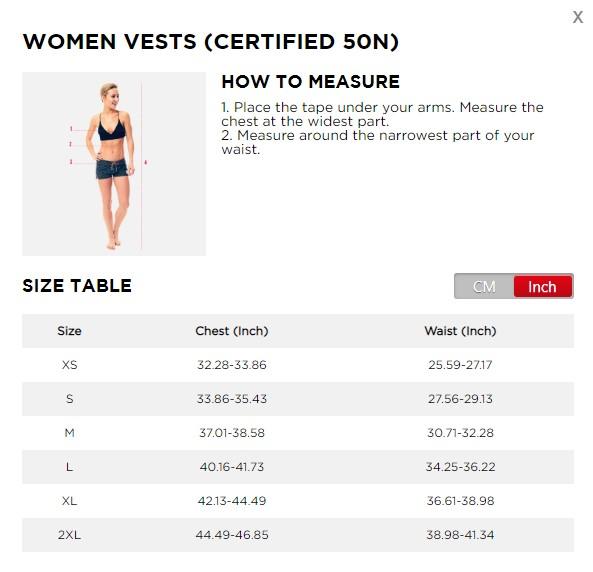Screen dimensions: 593x572
Task: Switch size table units to CM
Action: (x=484, y=286)
